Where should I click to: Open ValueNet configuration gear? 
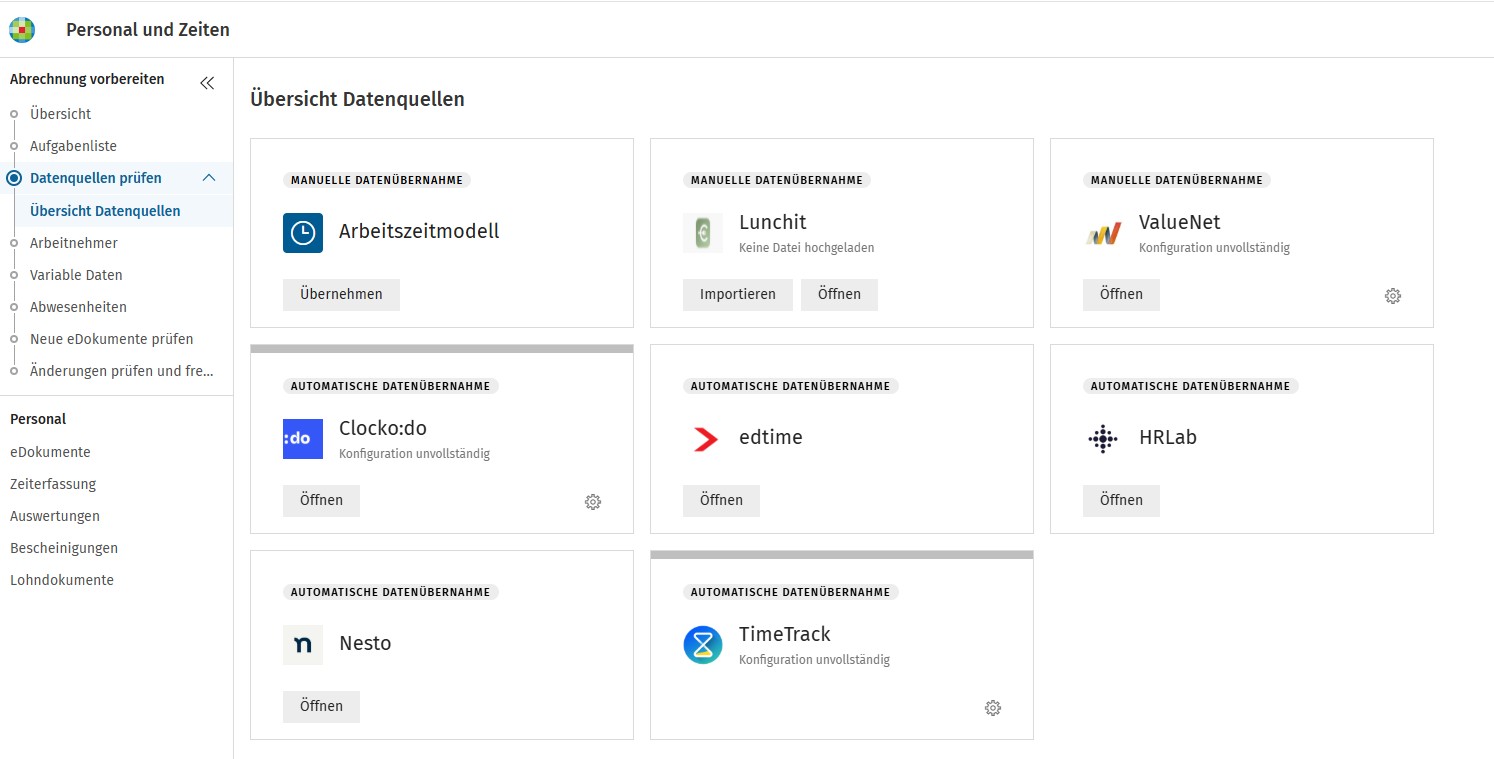(1393, 296)
